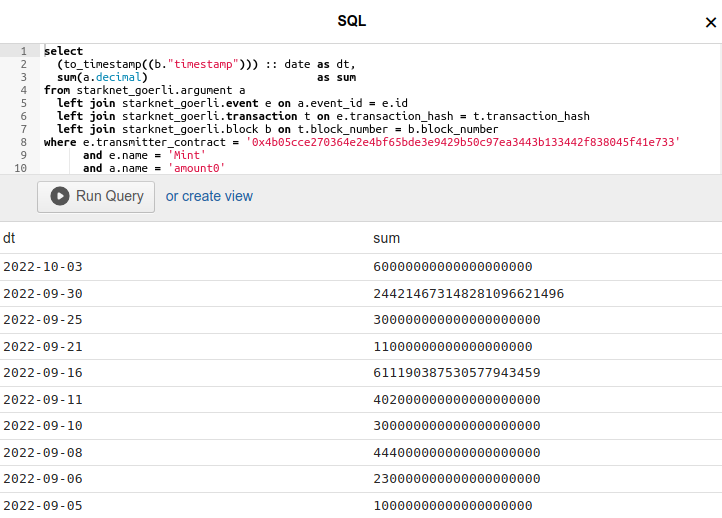Click 'starknet_goerli.argument' on line 4
The height and width of the screenshot is (518, 722).
coord(154,90)
